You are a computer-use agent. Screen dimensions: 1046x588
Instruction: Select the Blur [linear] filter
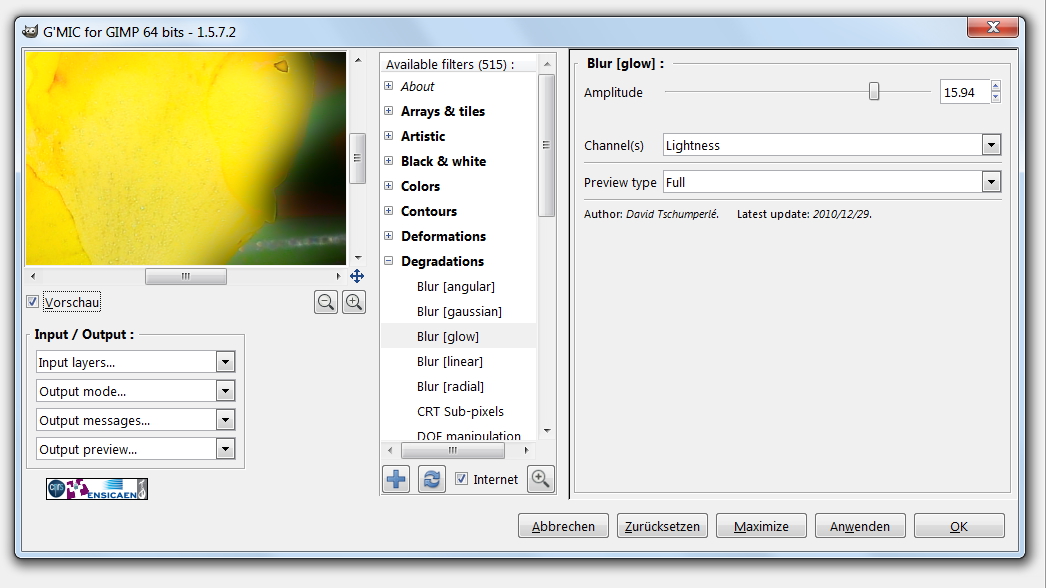tap(450, 361)
